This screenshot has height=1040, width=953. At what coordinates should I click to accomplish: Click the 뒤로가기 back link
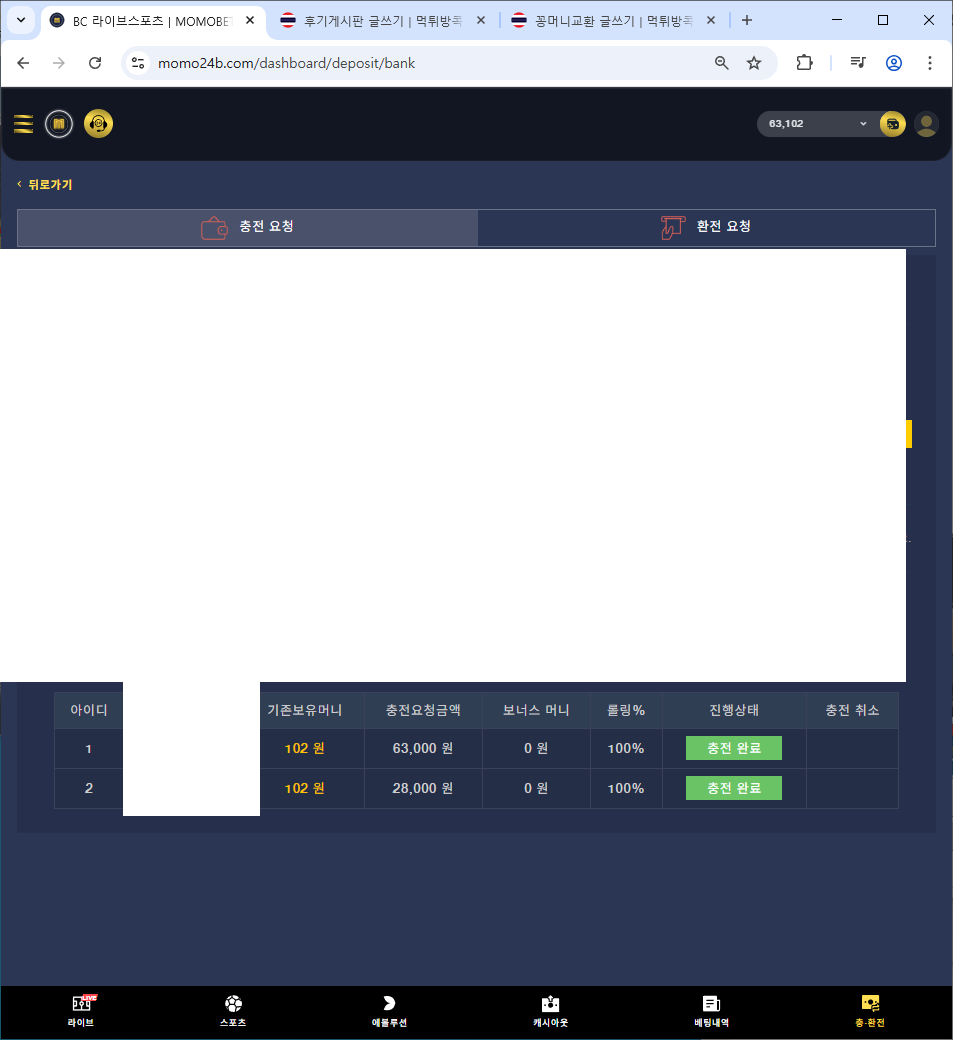(45, 184)
